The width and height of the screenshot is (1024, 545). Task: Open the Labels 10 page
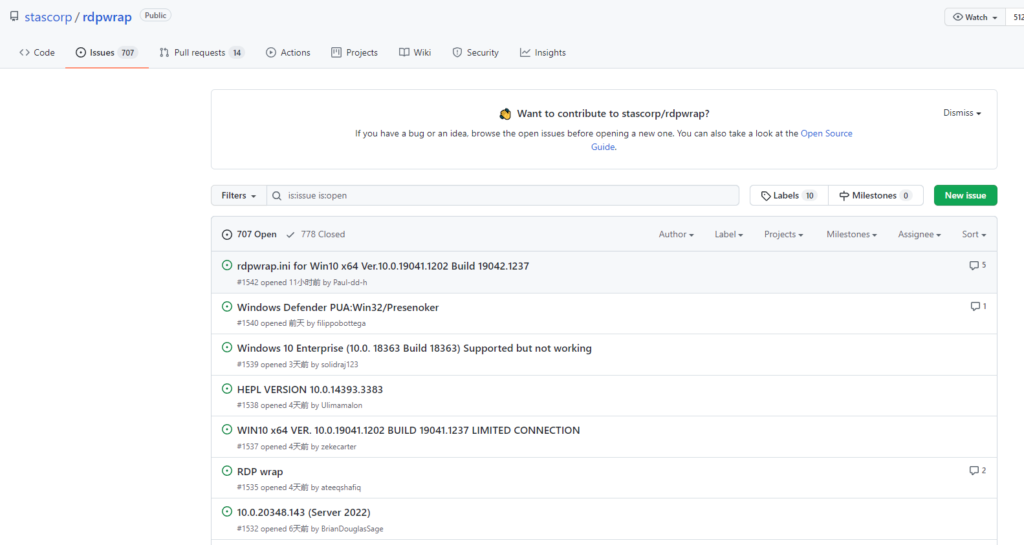click(789, 195)
